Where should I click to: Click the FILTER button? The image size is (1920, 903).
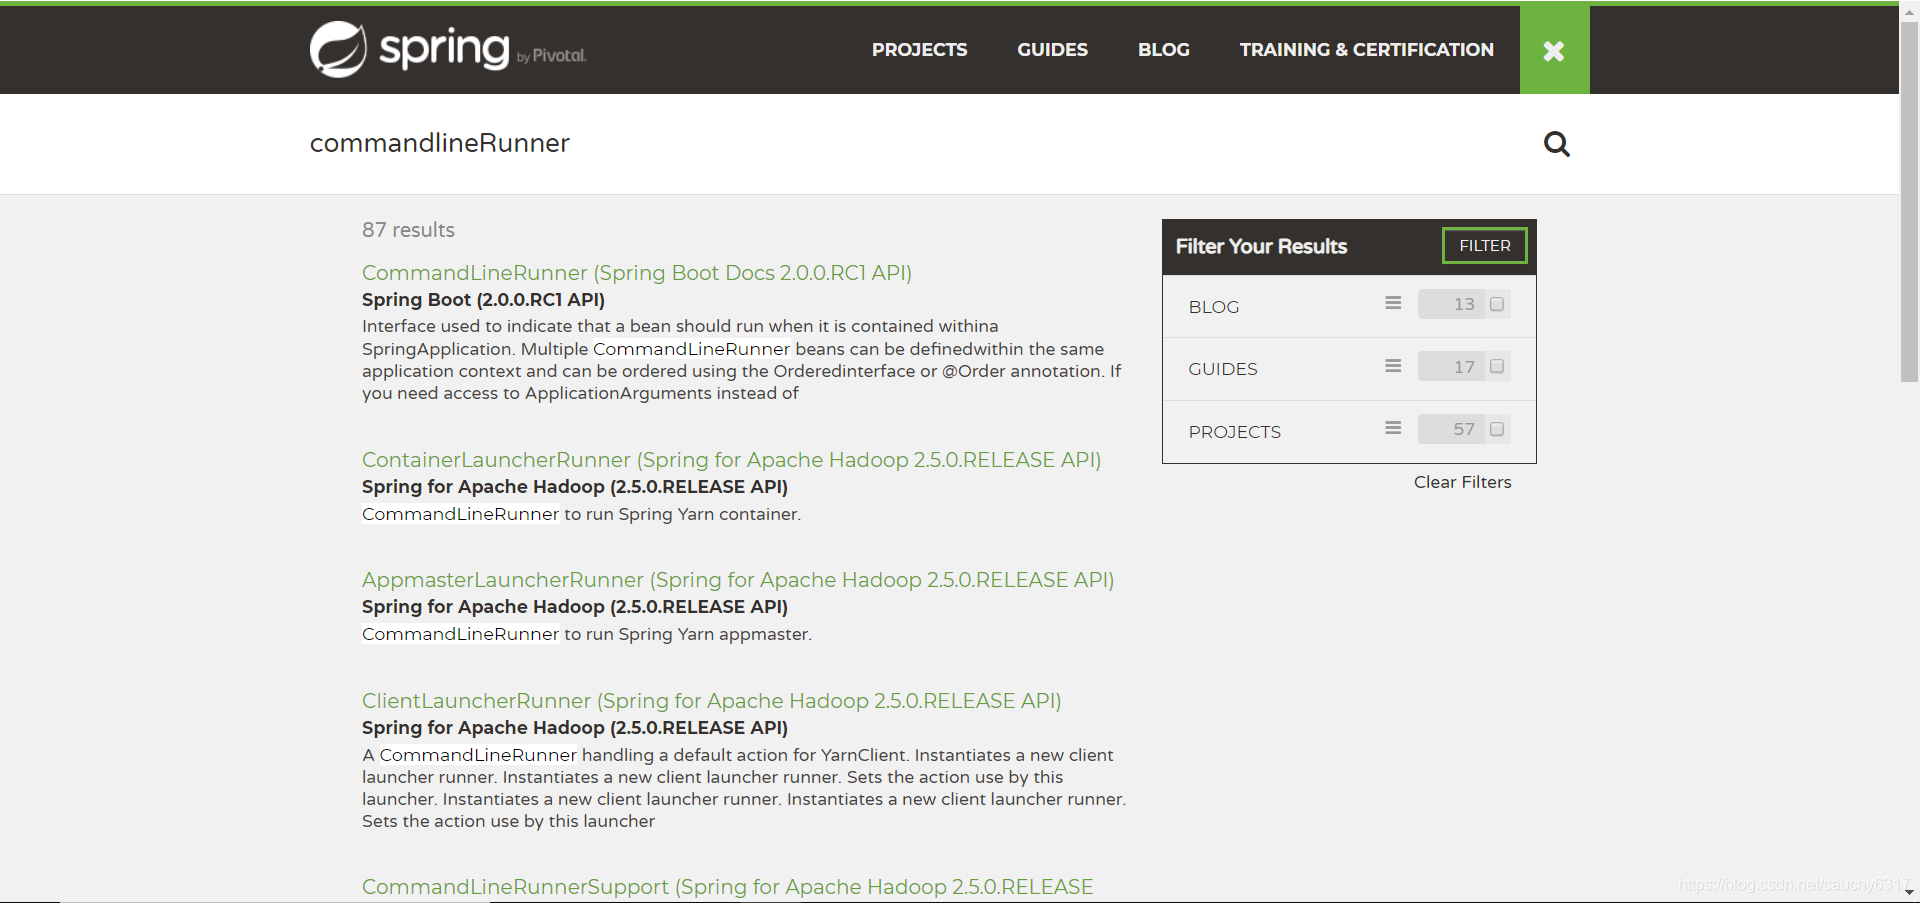[1484, 246]
